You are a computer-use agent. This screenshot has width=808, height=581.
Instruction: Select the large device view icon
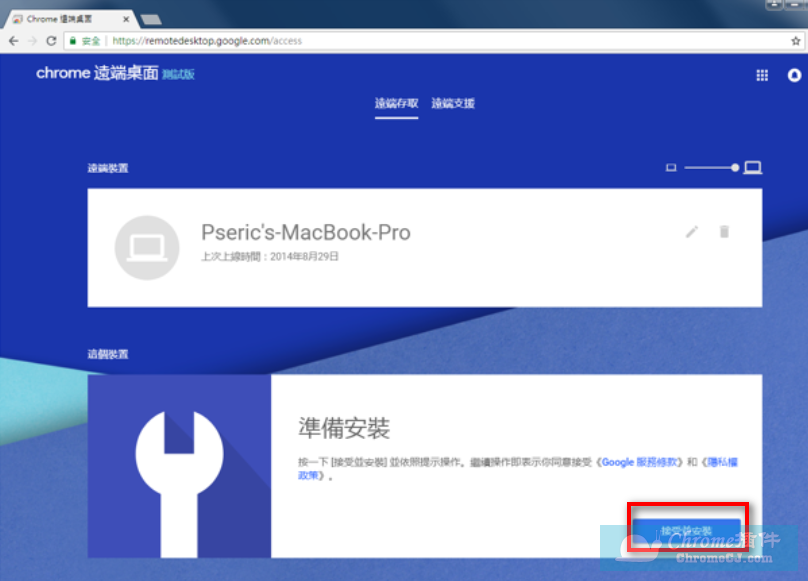click(x=752, y=168)
